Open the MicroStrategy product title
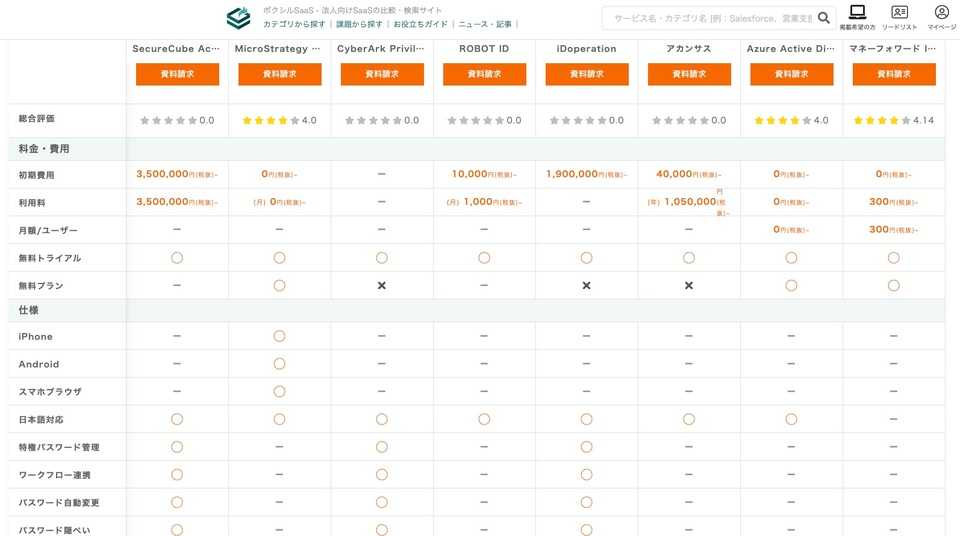 pyautogui.click(x=277, y=49)
